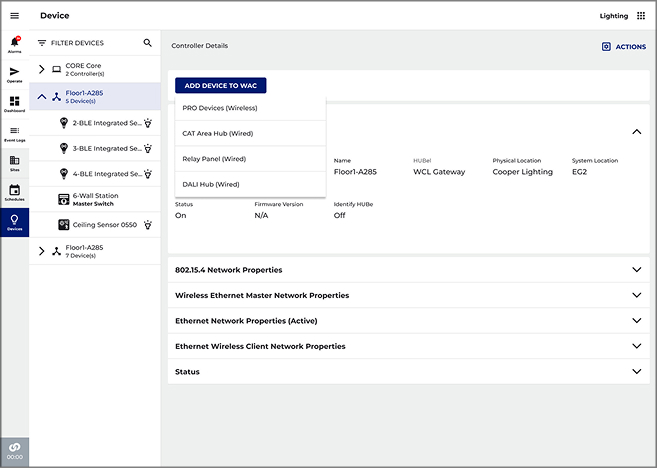Image resolution: width=657 pixels, height=468 pixels.
Task: Open Dashboard in the sidebar
Action: (x=15, y=104)
